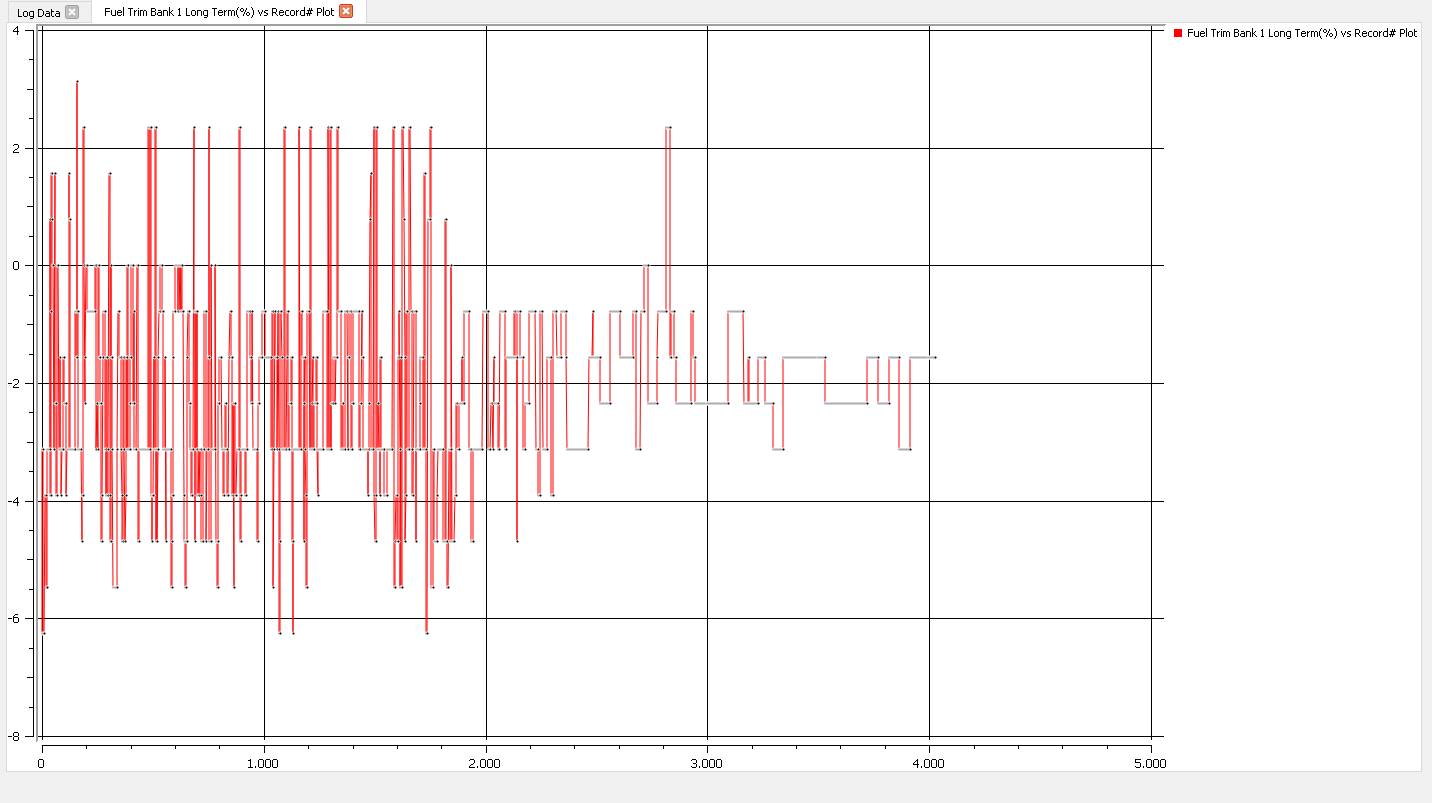
Task: Select the Fuel Trim Bank 1 plot tab
Action: [x=218, y=12]
